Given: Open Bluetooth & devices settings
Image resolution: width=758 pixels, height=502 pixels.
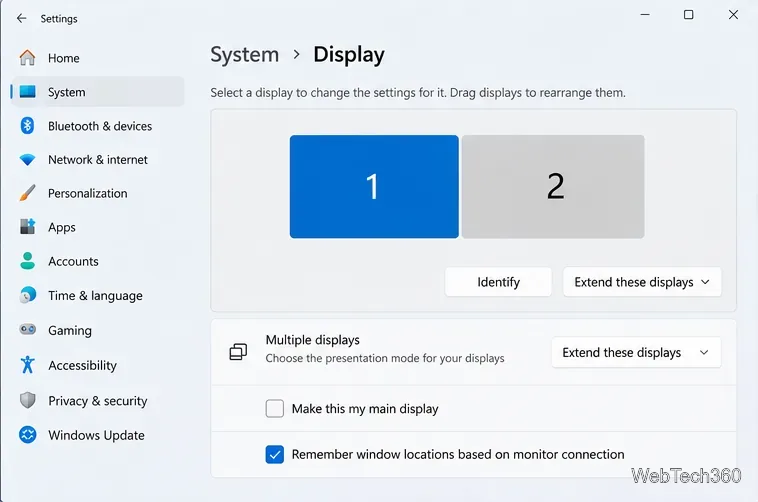Looking at the screenshot, I should 100,126.
